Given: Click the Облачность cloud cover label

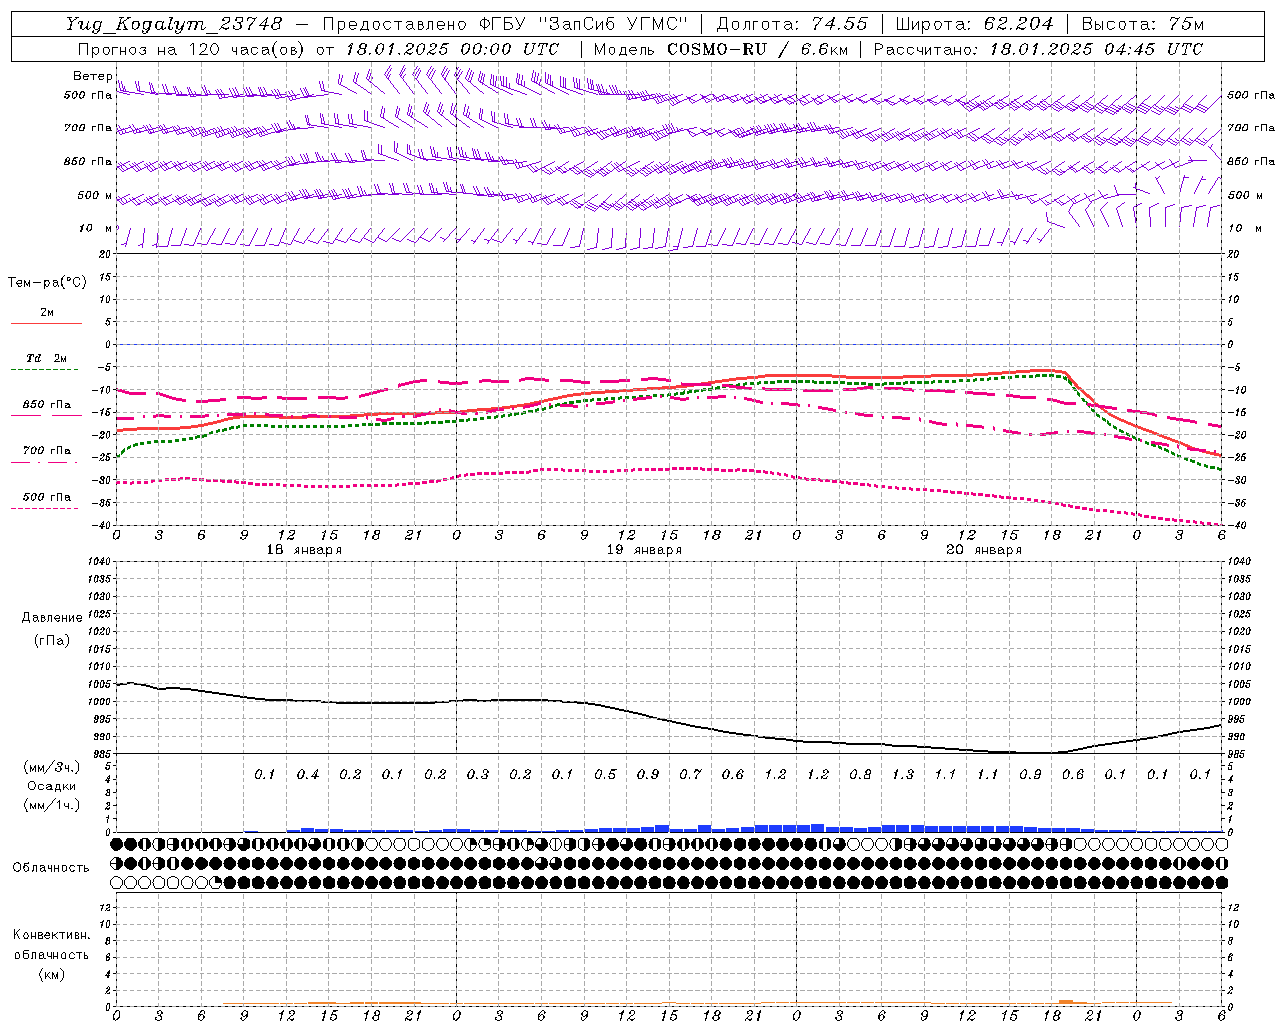Looking at the screenshot, I should pos(51,867).
